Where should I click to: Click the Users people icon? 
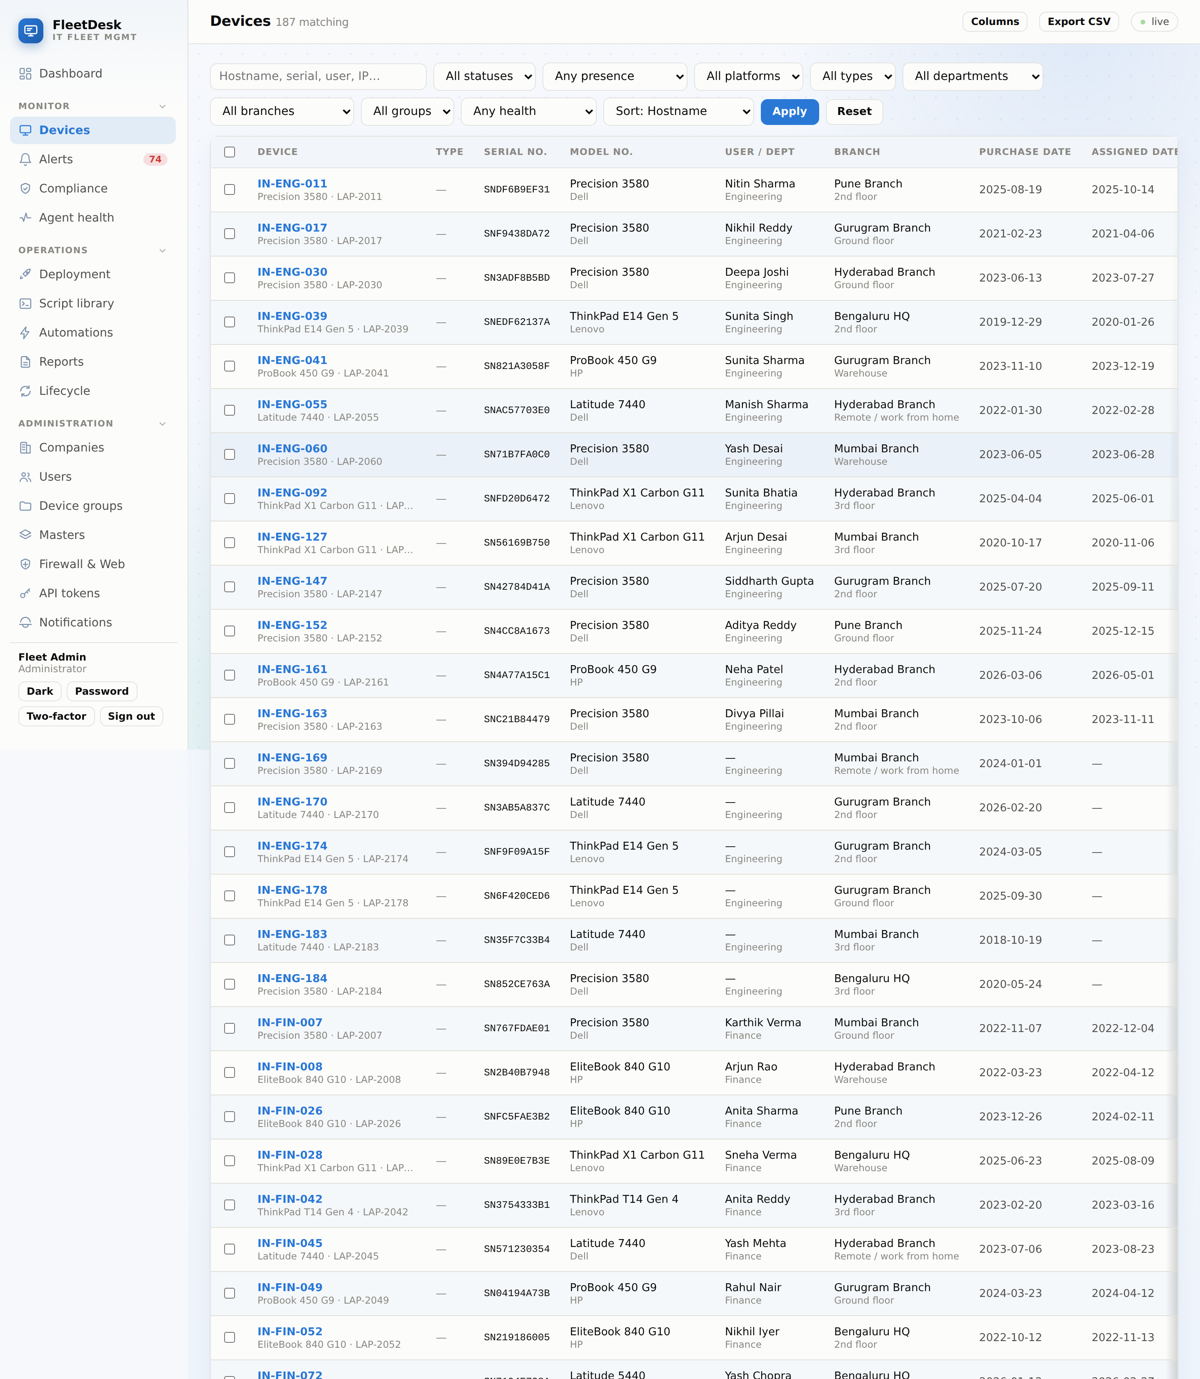tap(25, 477)
